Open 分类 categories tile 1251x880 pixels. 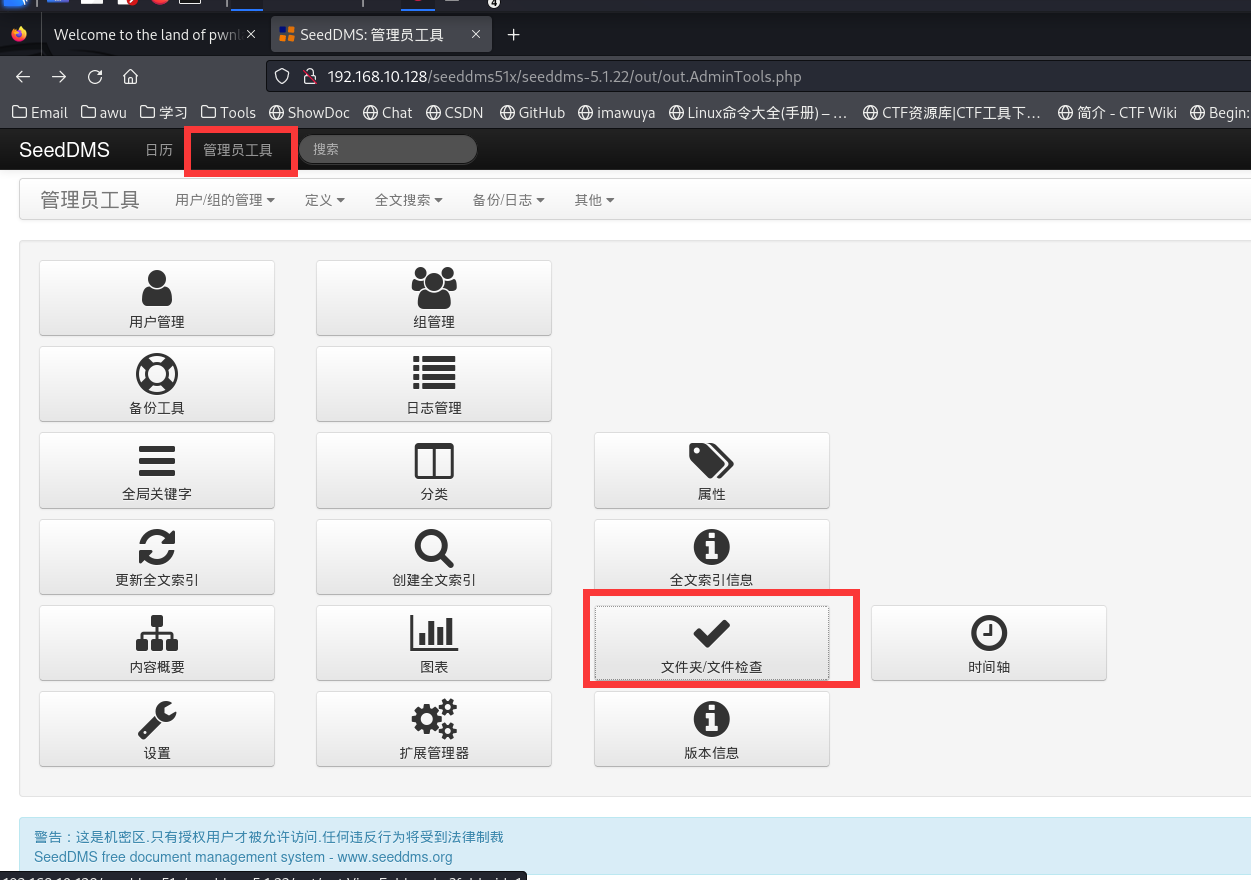[433, 470]
